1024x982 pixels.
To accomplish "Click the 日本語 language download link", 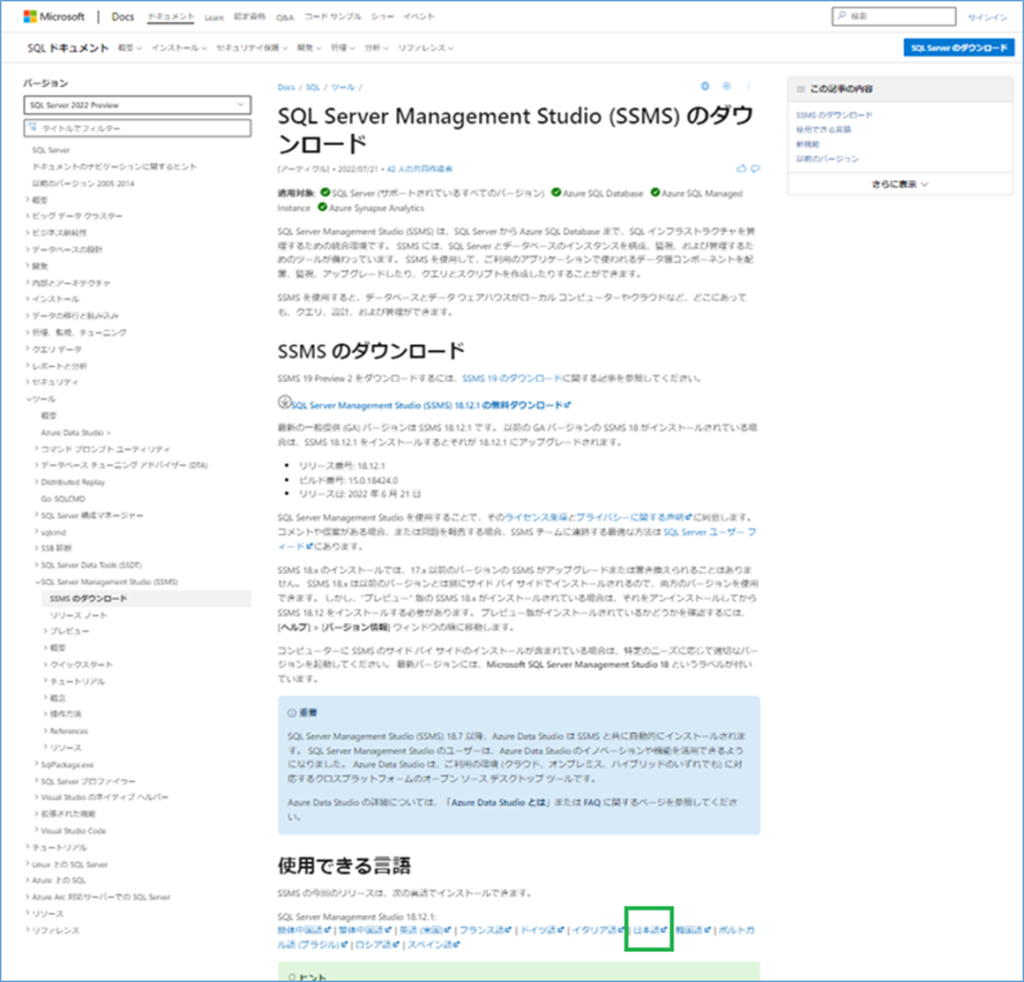I will coord(650,930).
